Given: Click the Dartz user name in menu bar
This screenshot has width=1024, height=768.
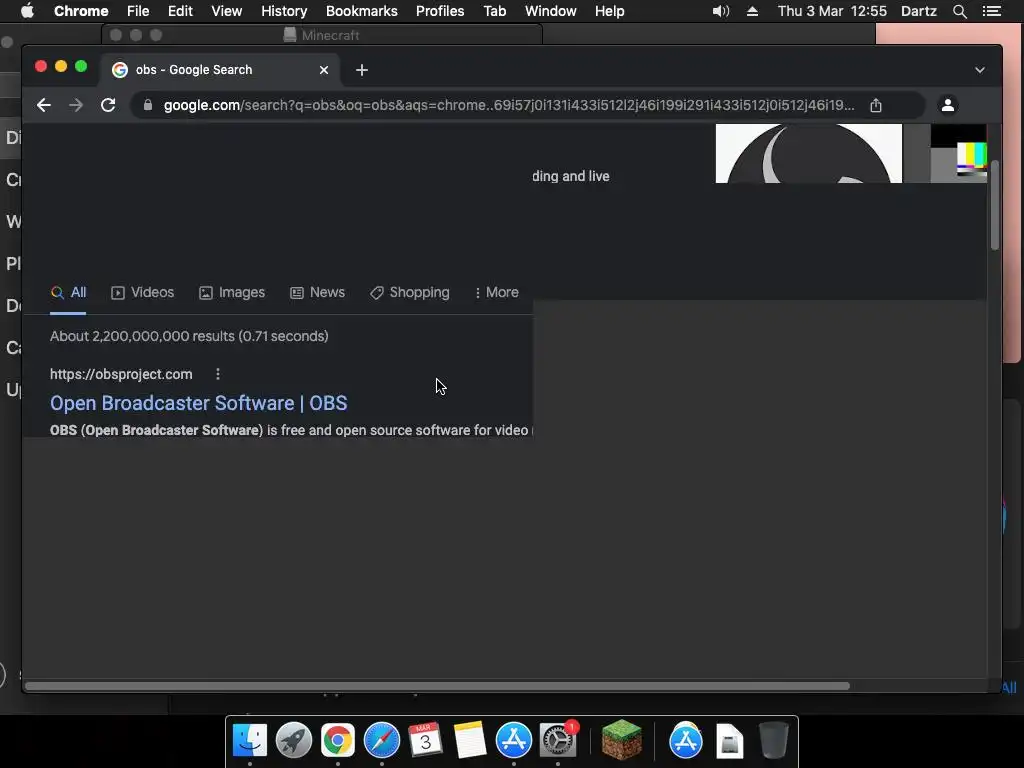Looking at the screenshot, I should tap(919, 11).
